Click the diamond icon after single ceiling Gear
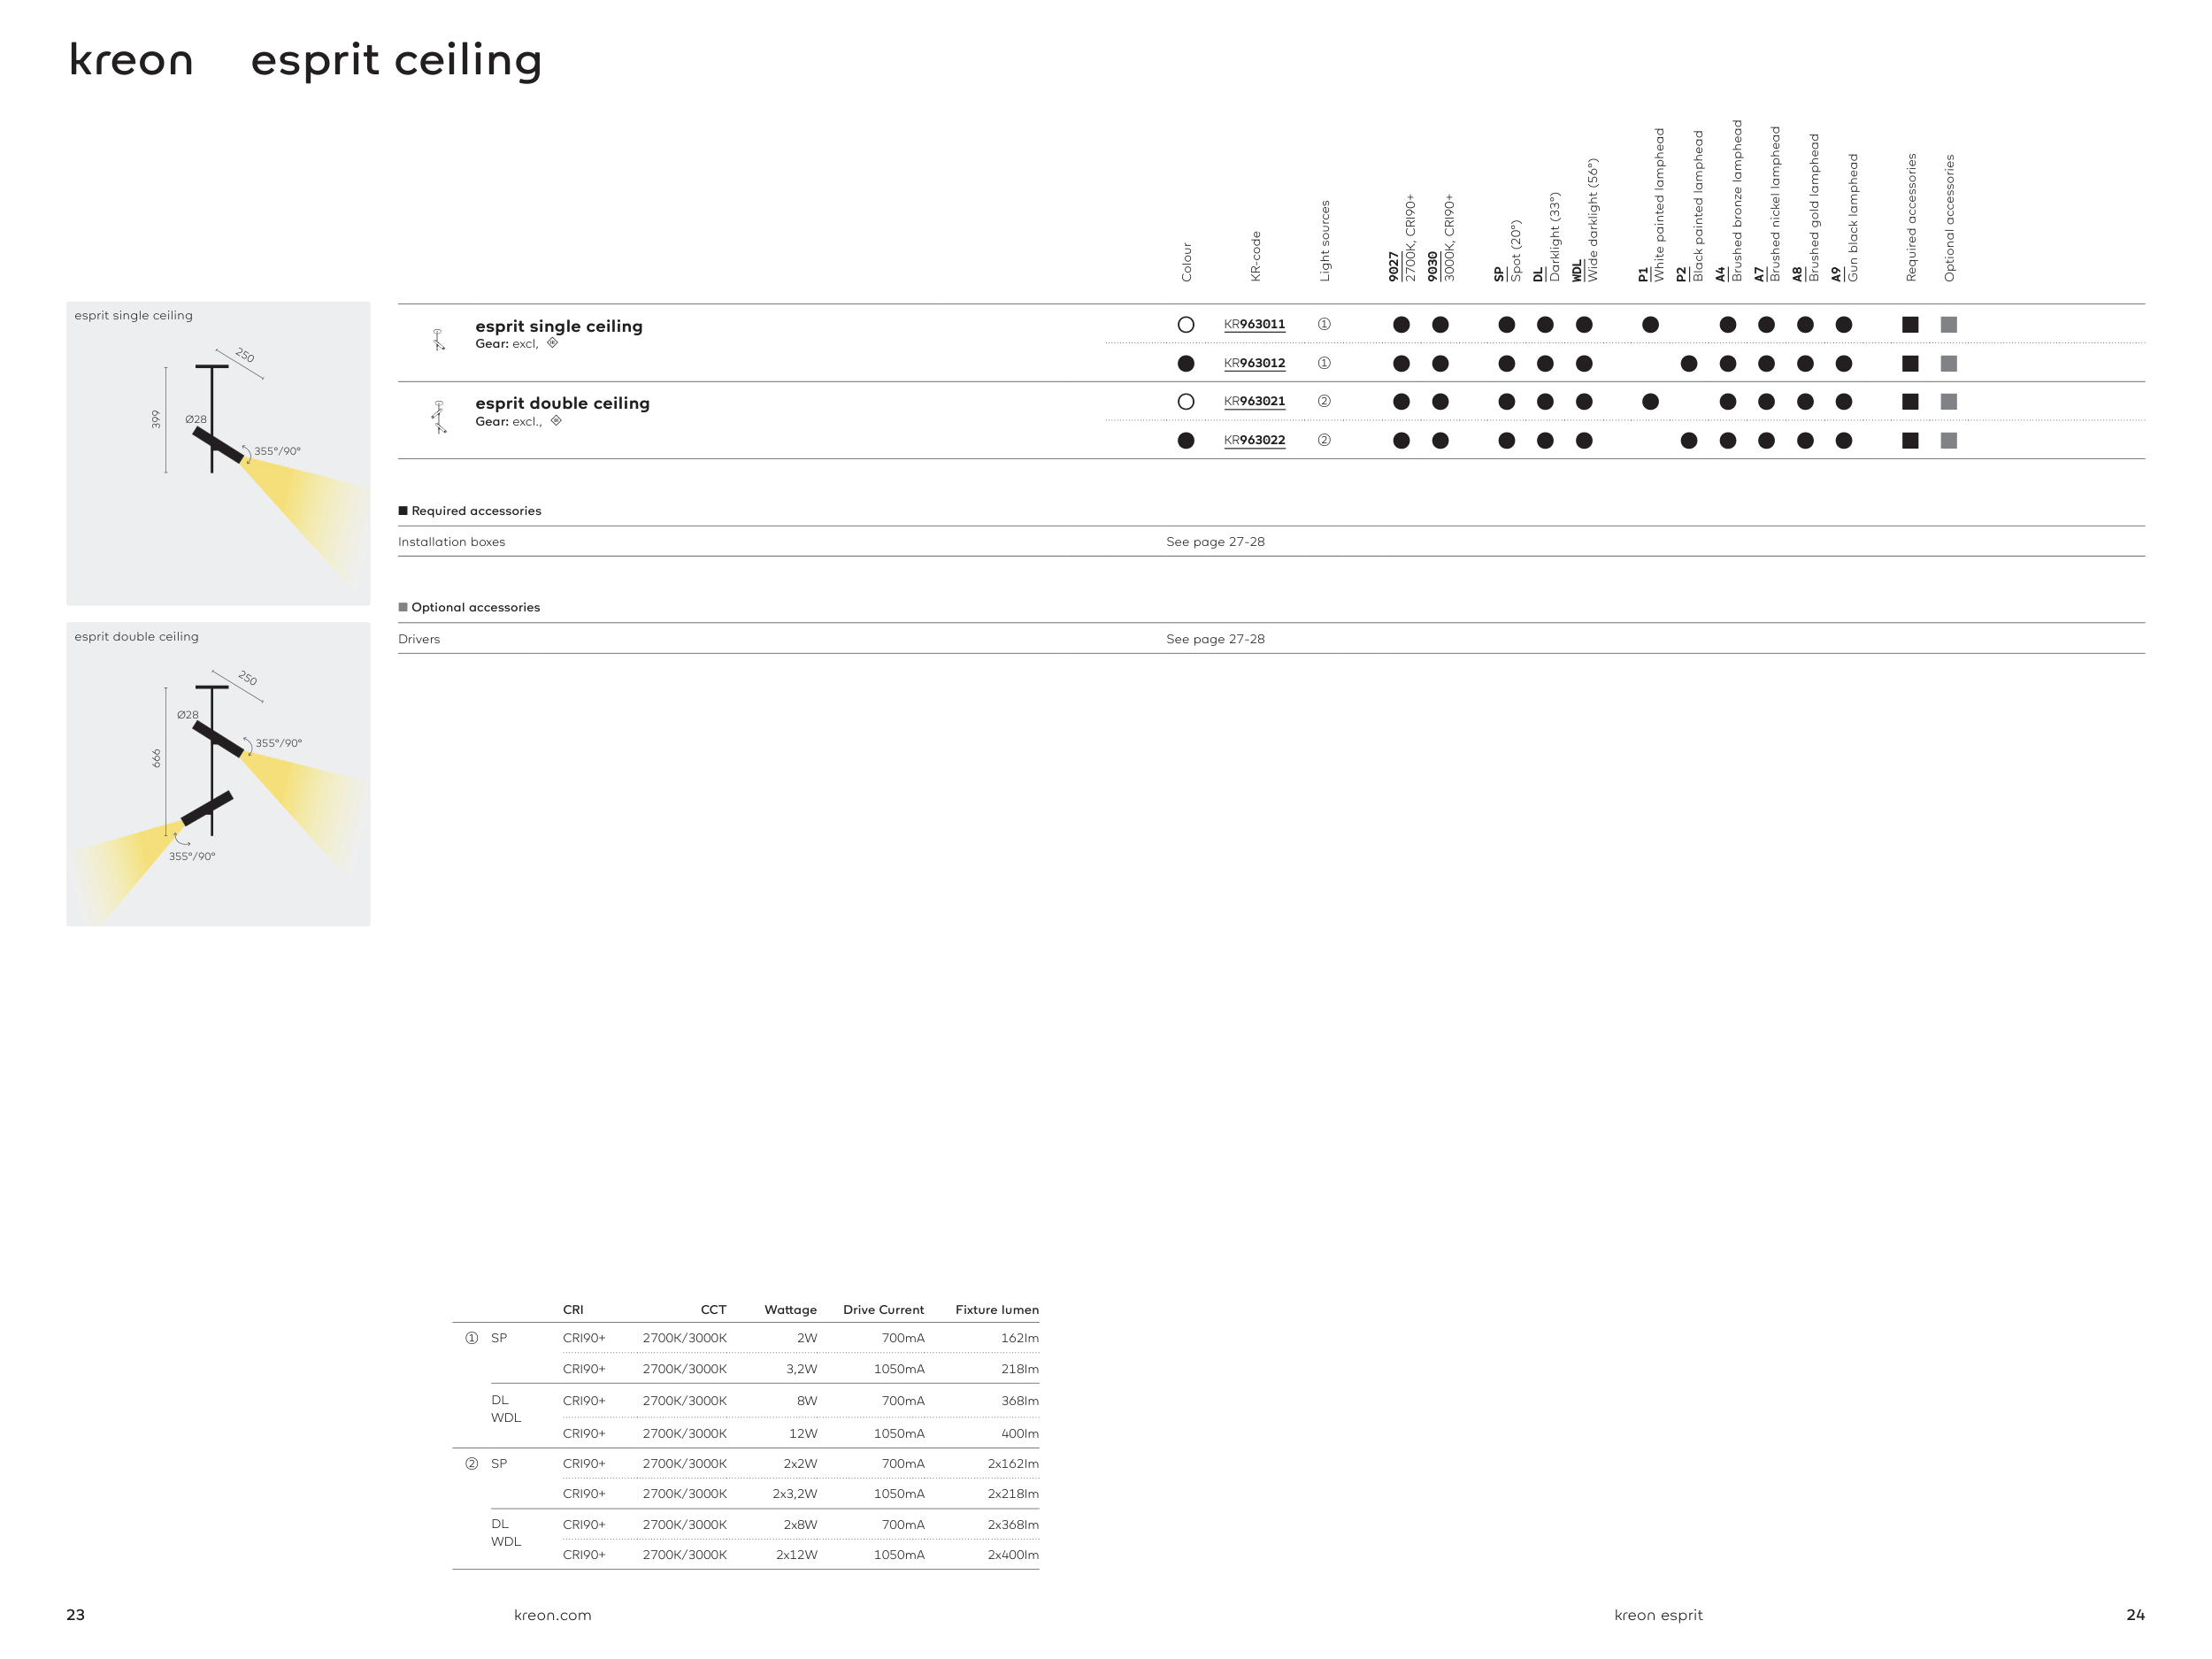The image size is (2212, 1659). (x=552, y=343)
